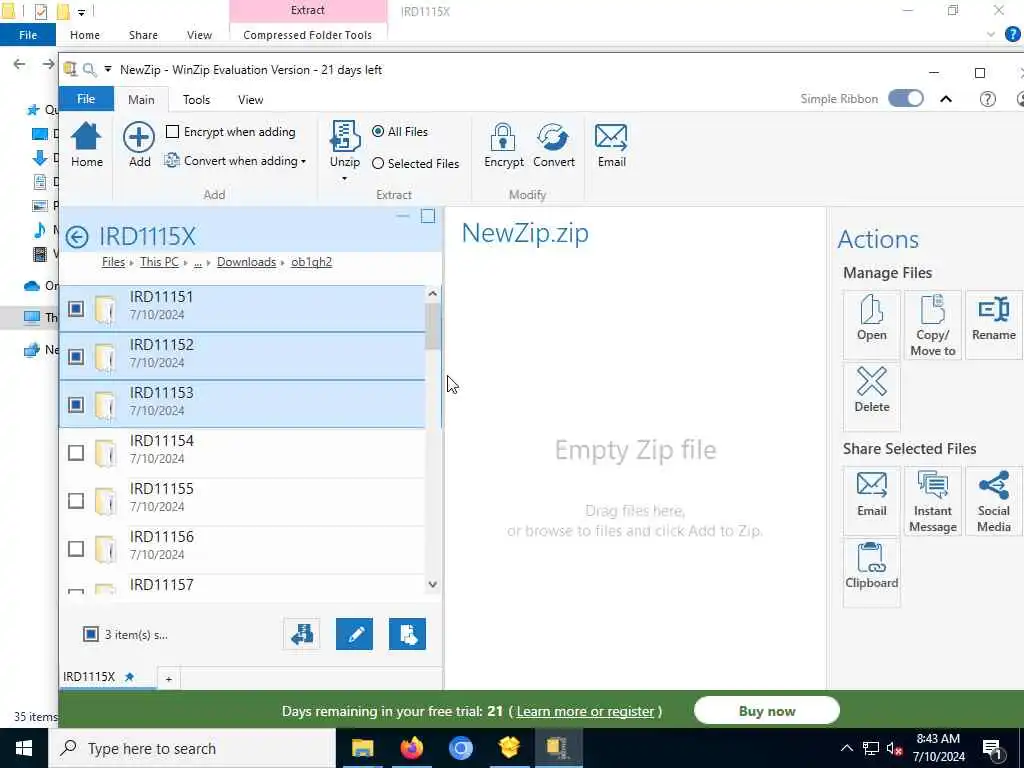Open the WinZip help question icon
The width and height of the screenshot is (1024, 768).
987,99
